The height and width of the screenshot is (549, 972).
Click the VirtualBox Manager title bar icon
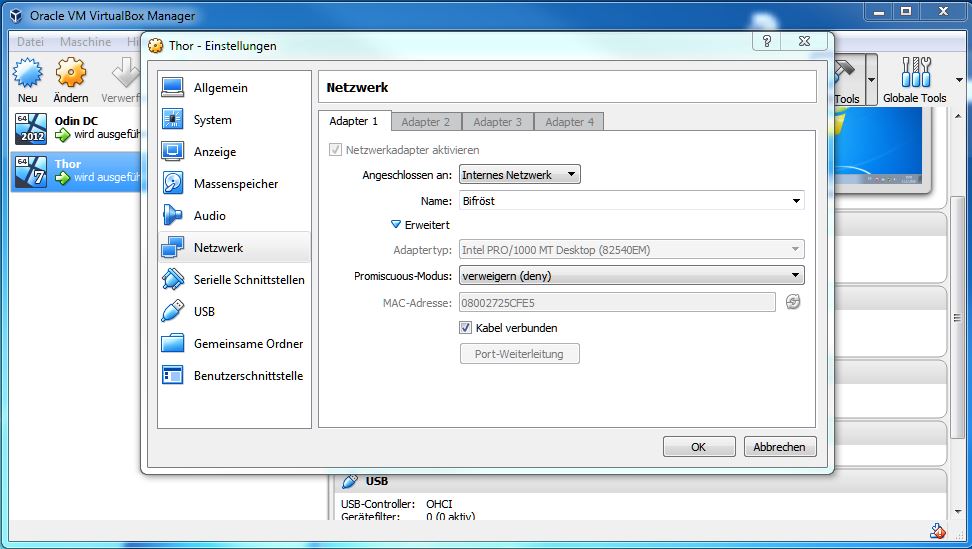16,15
